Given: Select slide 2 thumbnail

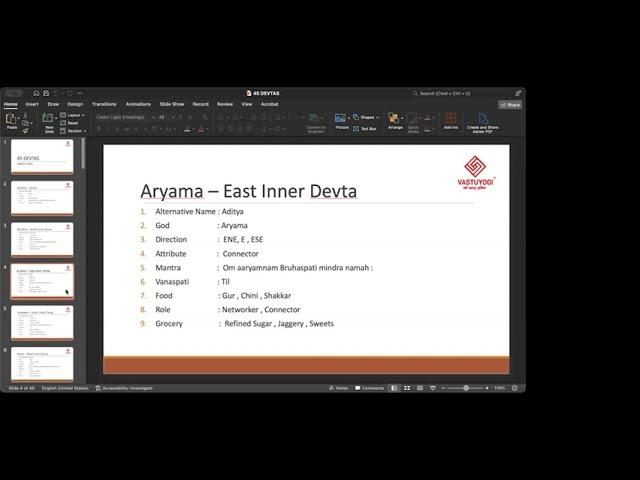Looking at the screenshot, I should click(x=42, y=198).
